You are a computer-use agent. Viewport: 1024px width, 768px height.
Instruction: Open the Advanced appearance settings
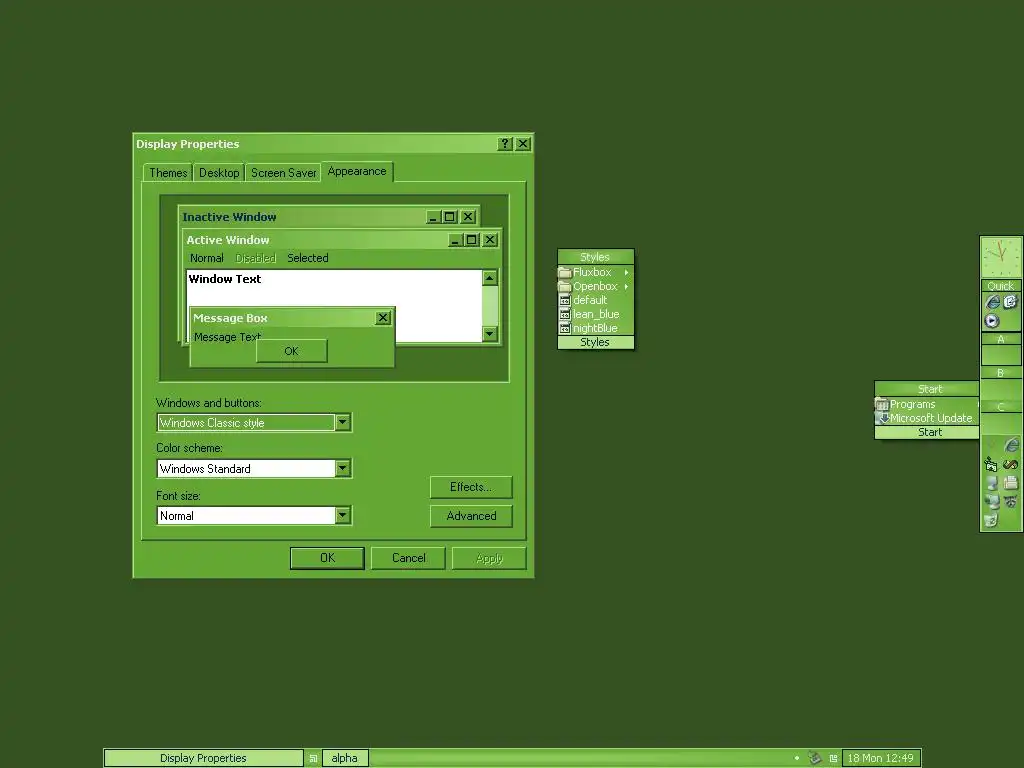471,516
